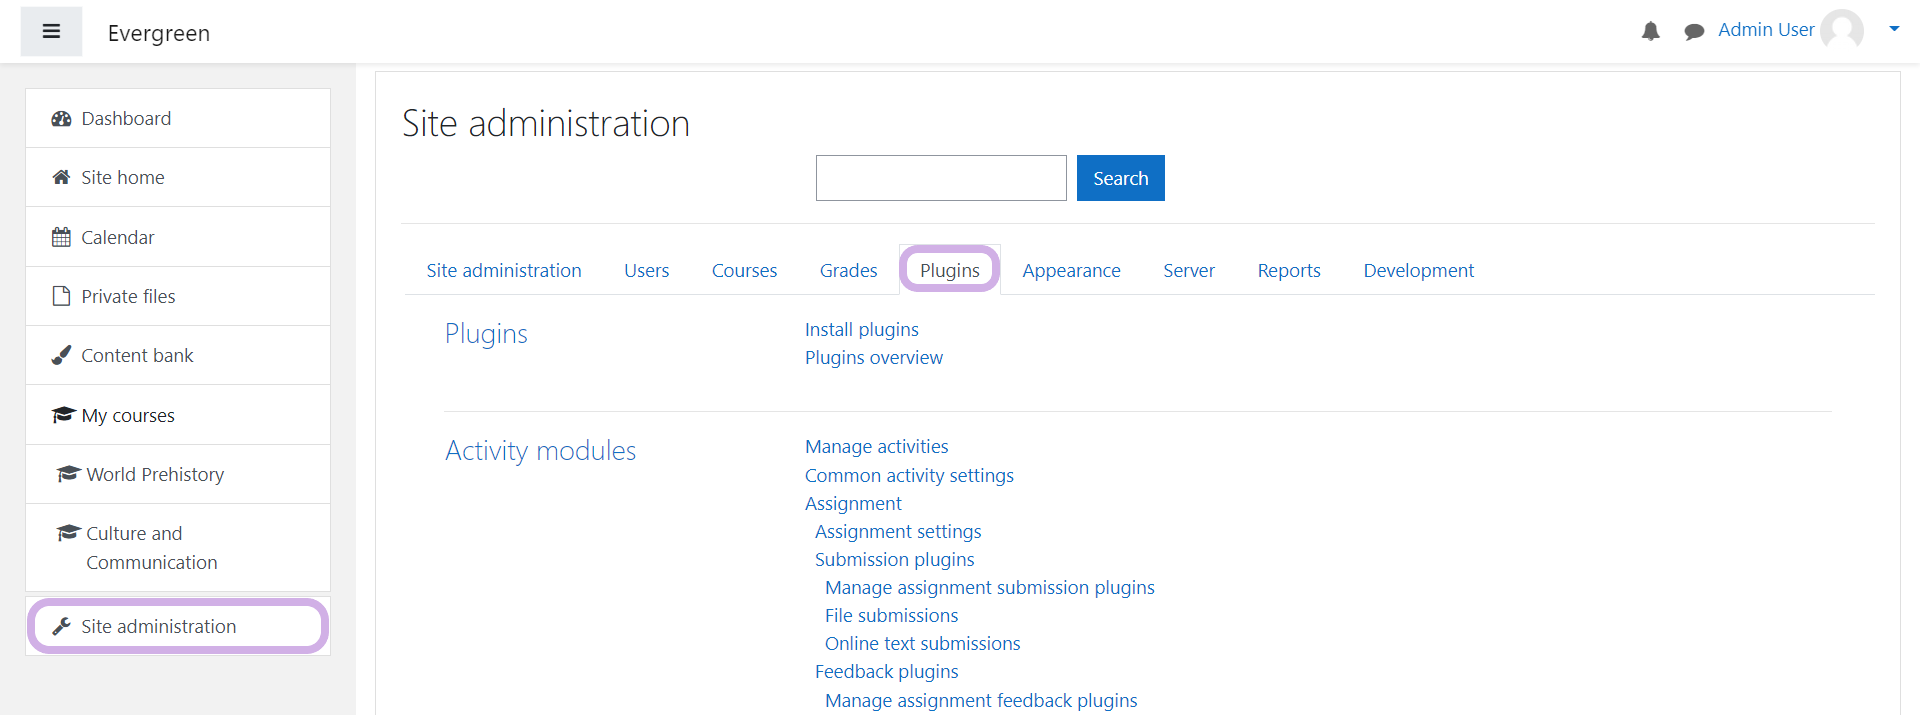Viewport: 1920px width, 715px height.
Task: Open the Install plugins link
Action: 861,330
